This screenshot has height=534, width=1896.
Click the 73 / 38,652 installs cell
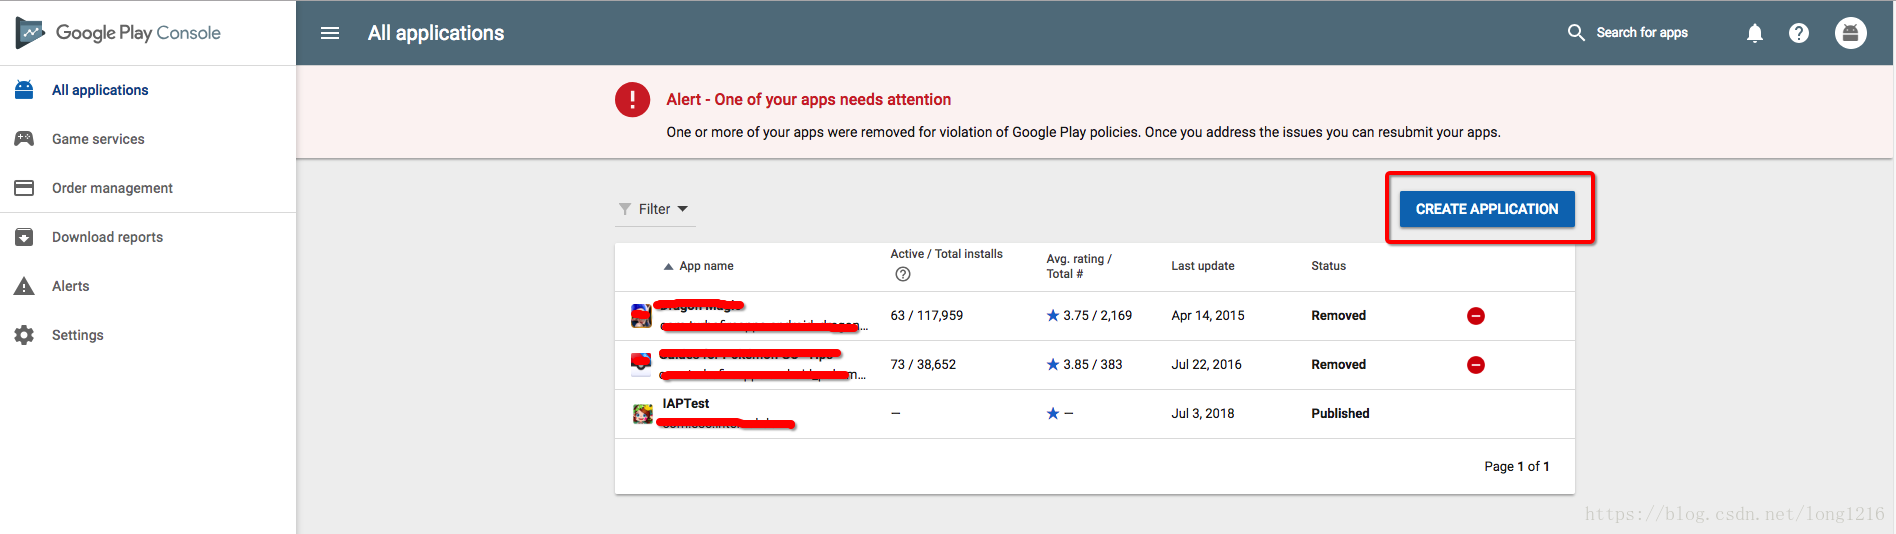(x=923, y=364)
